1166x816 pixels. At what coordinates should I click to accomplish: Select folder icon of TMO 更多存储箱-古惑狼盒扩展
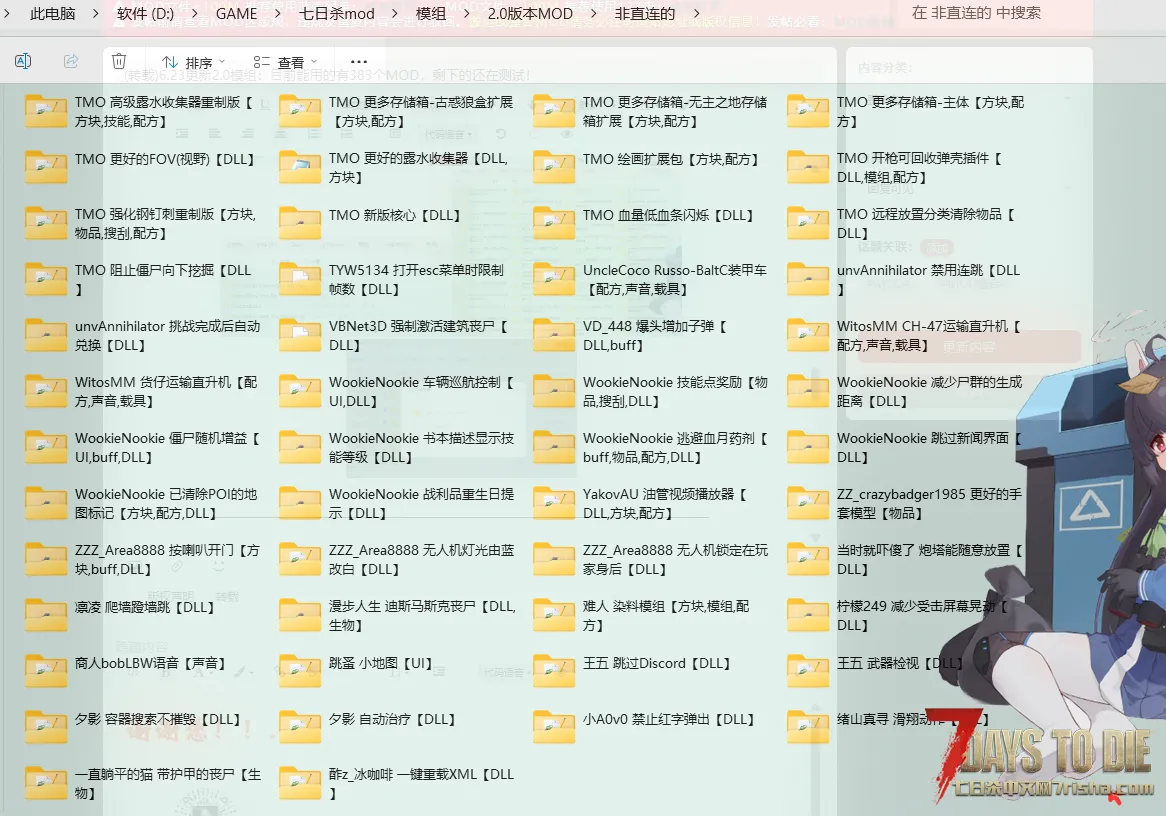tap(300, 111)
